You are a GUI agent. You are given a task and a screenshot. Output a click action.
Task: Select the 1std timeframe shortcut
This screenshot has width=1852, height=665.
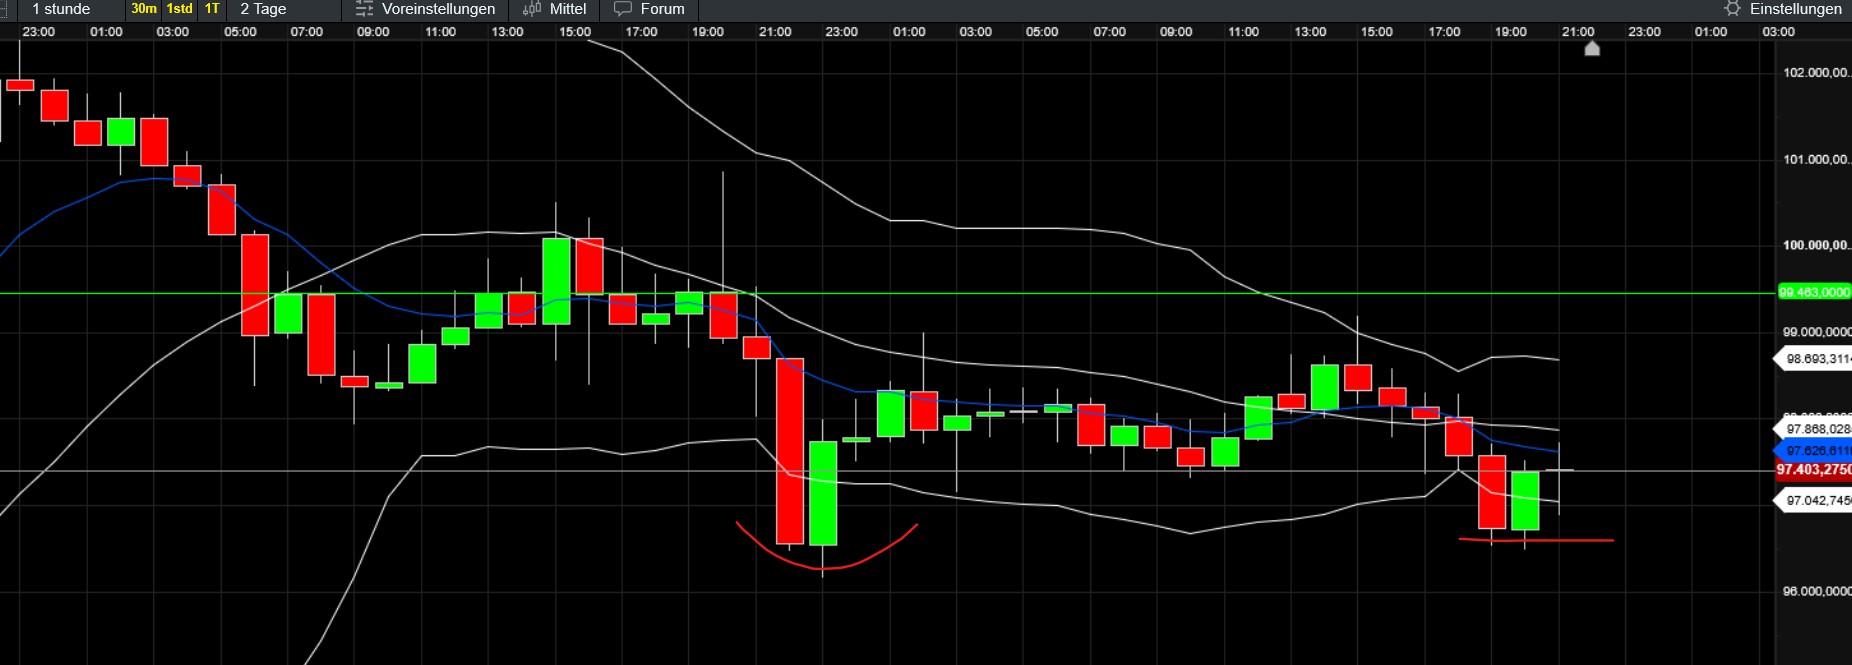click(180, 9)
